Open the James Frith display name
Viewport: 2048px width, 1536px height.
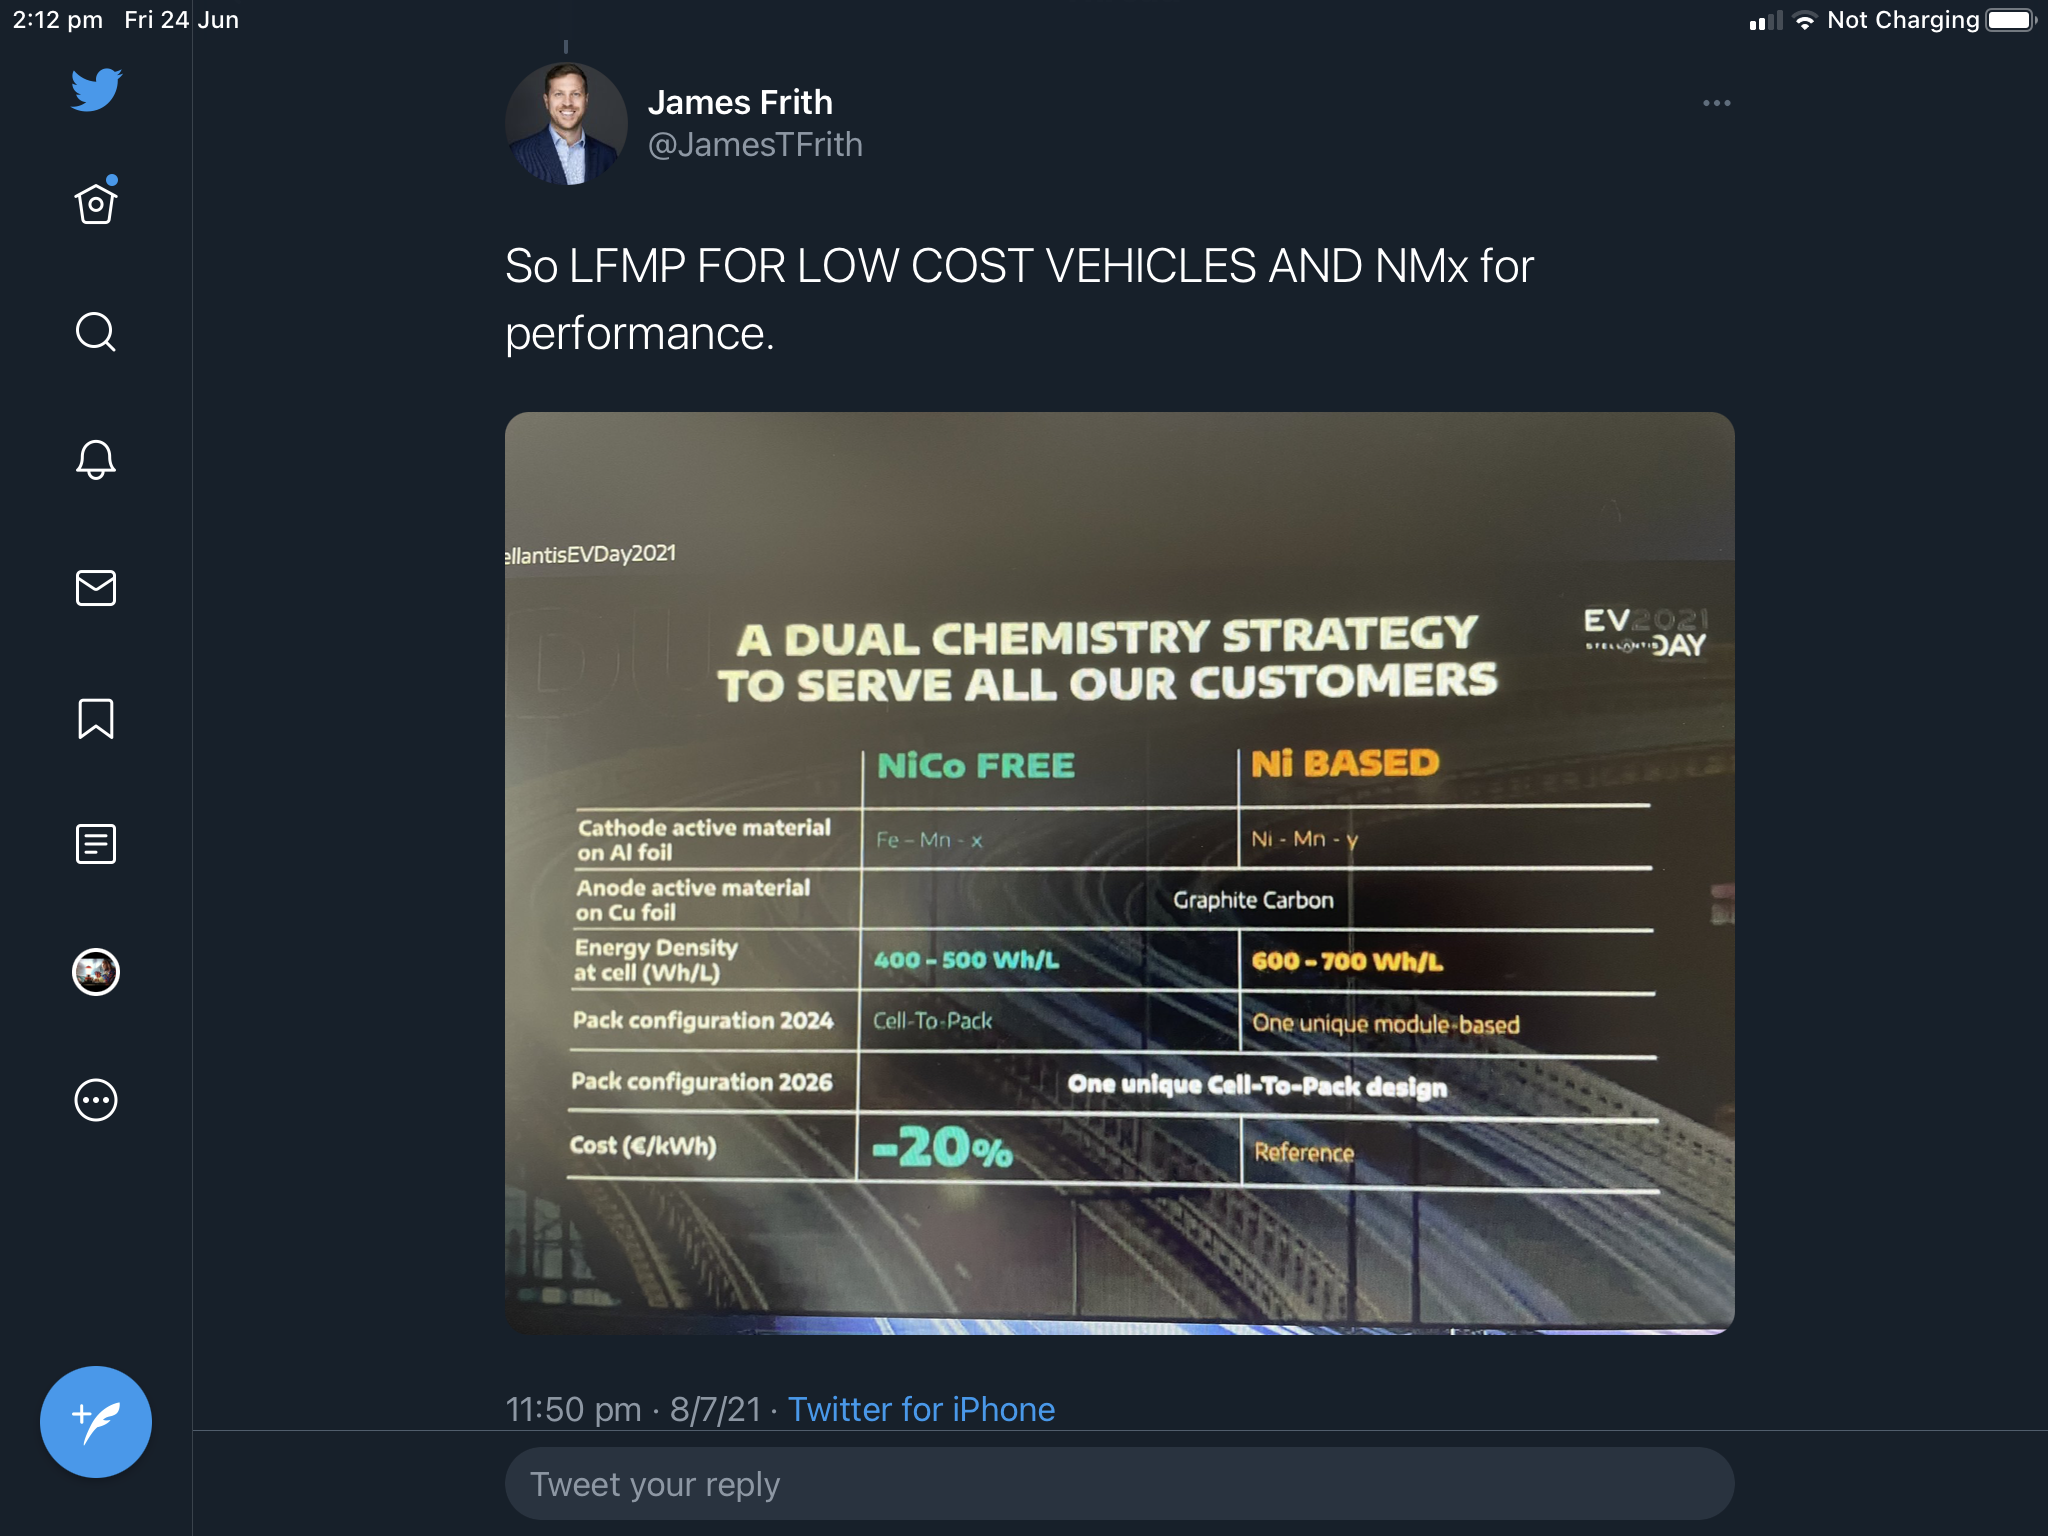tap(740, 102)
